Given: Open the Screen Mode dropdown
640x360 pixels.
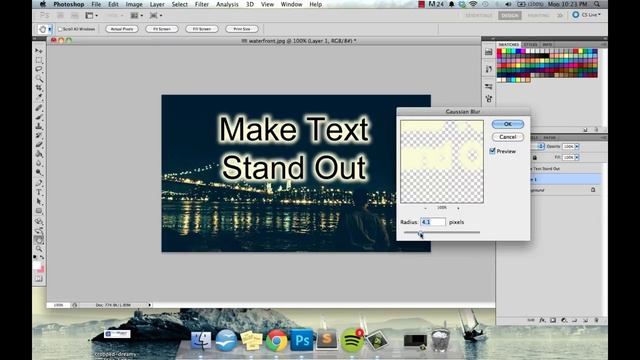Looking at the screenshot, I should click(x=156, y=16).
